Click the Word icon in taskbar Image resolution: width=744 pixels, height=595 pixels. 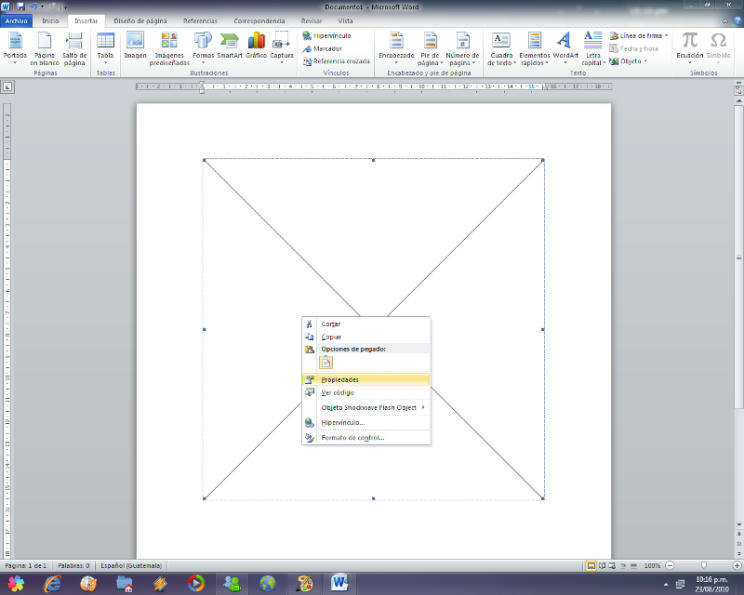[x=340, y=583]
